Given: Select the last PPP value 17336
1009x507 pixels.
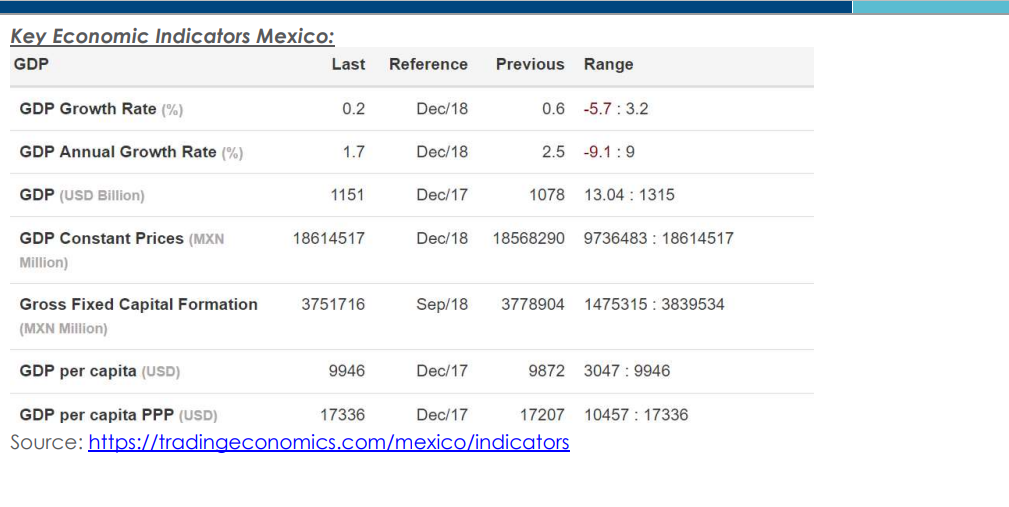Looking at the screenshot, I should pyautogui.click(x=342, y=415).
